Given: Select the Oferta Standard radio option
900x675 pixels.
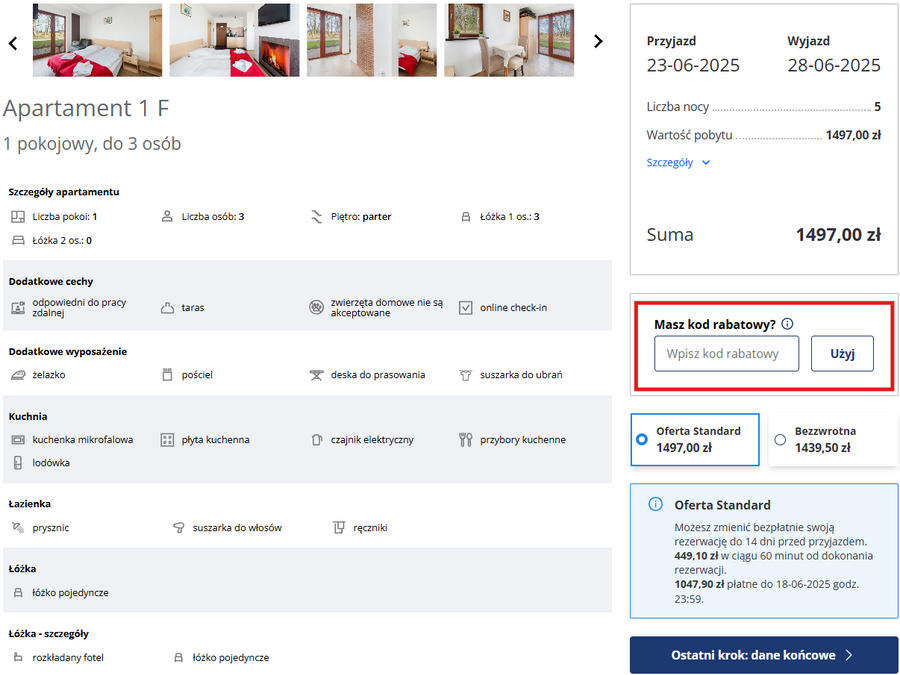Looking at the screenshot, I should click(642, 439).
